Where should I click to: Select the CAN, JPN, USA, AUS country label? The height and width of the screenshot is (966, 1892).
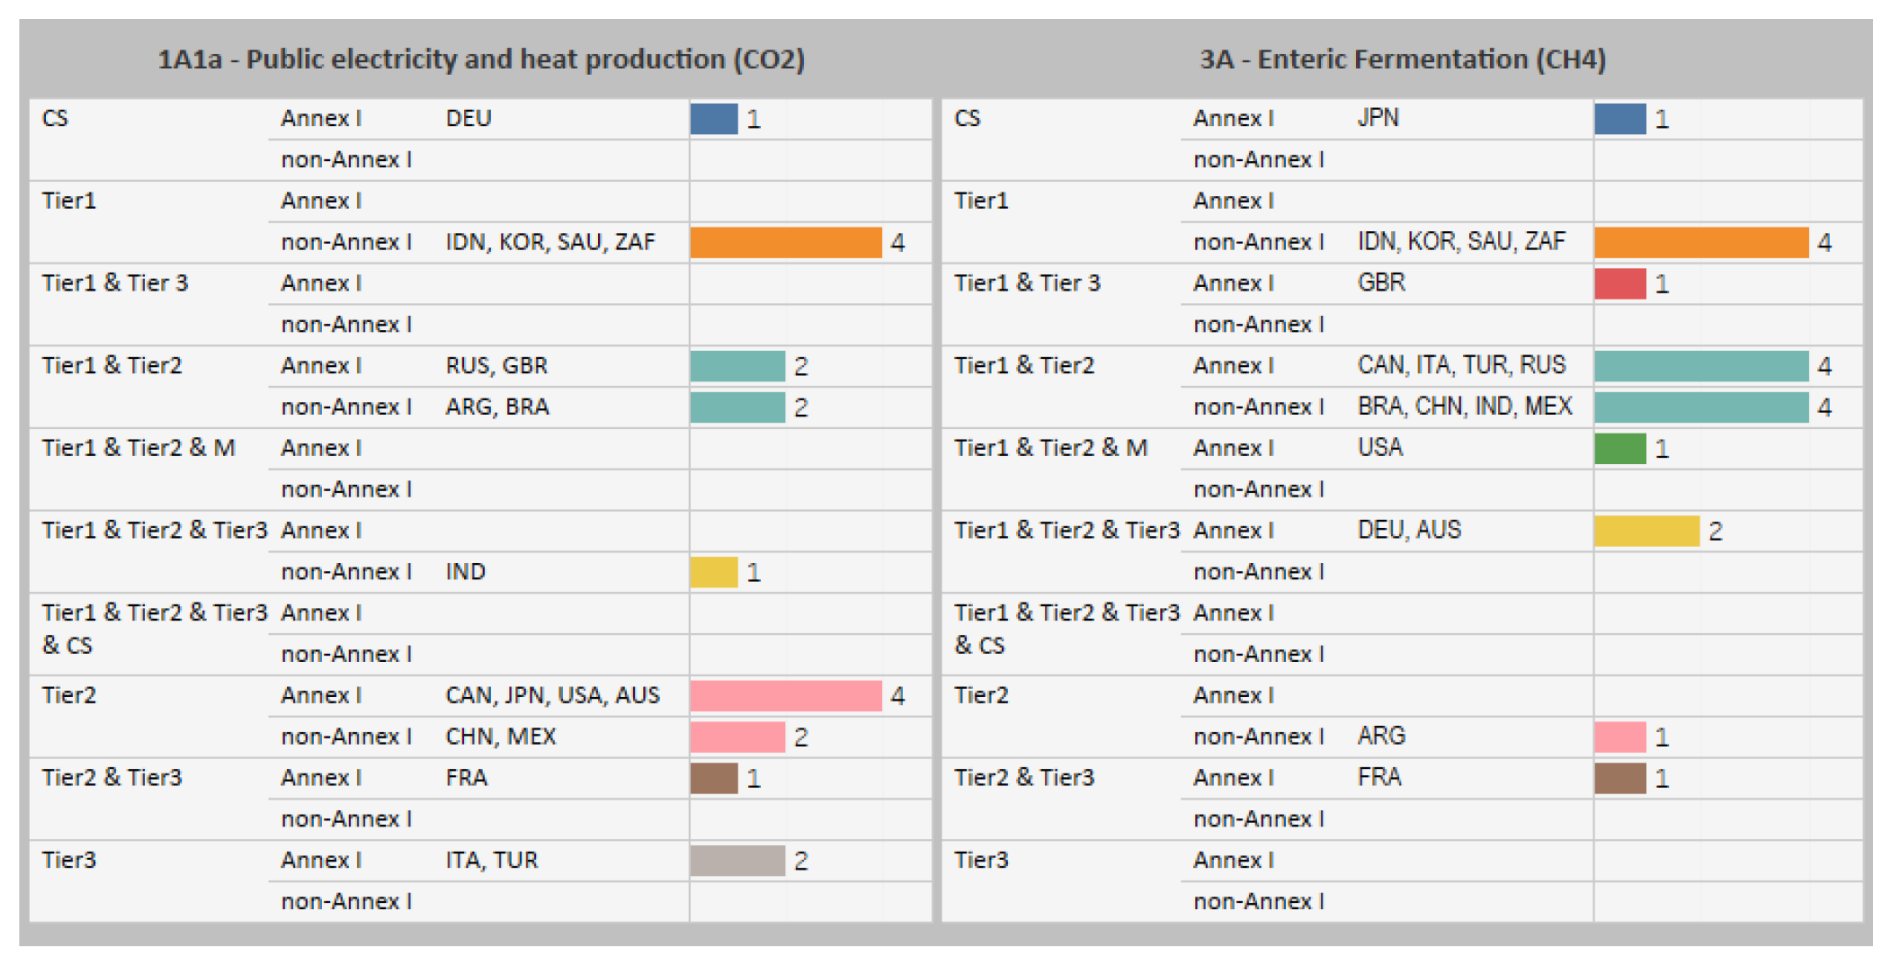pyautogui.click(x=552, y=695)
